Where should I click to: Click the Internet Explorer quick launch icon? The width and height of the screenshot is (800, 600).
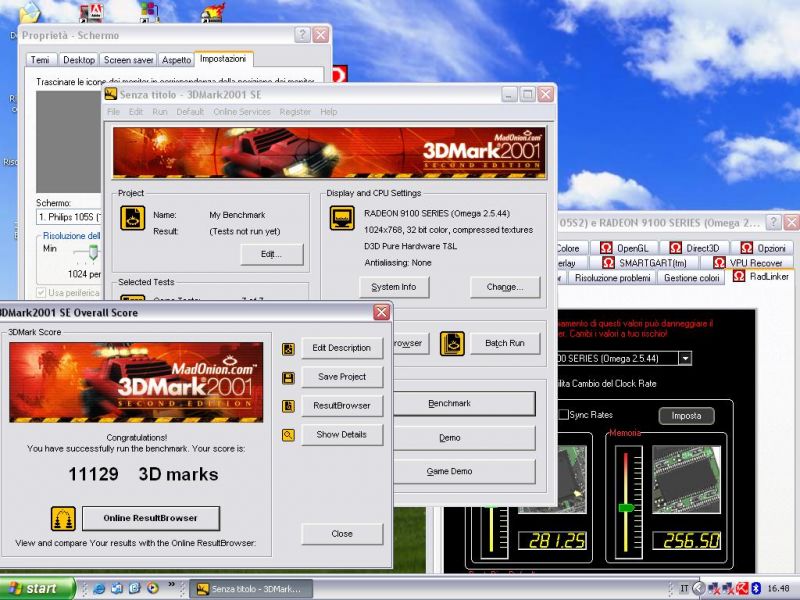(x=99, y=588)
